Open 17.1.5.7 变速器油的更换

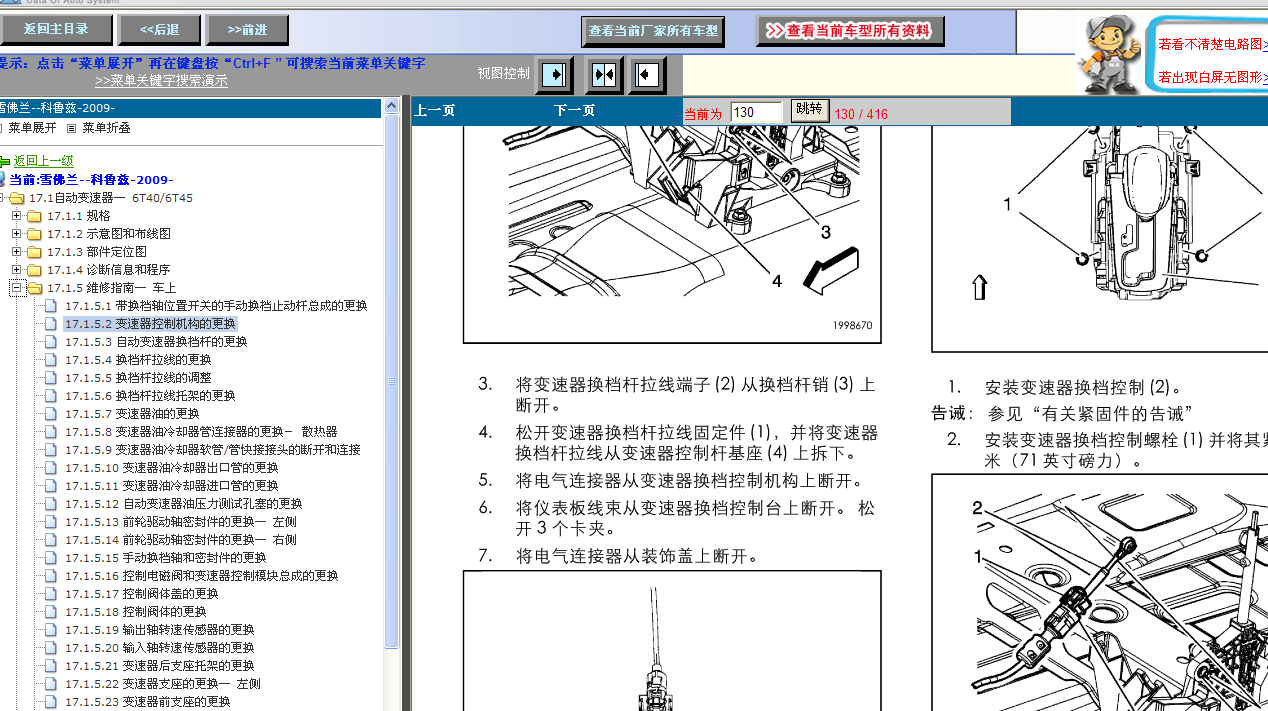pos(132,414)
